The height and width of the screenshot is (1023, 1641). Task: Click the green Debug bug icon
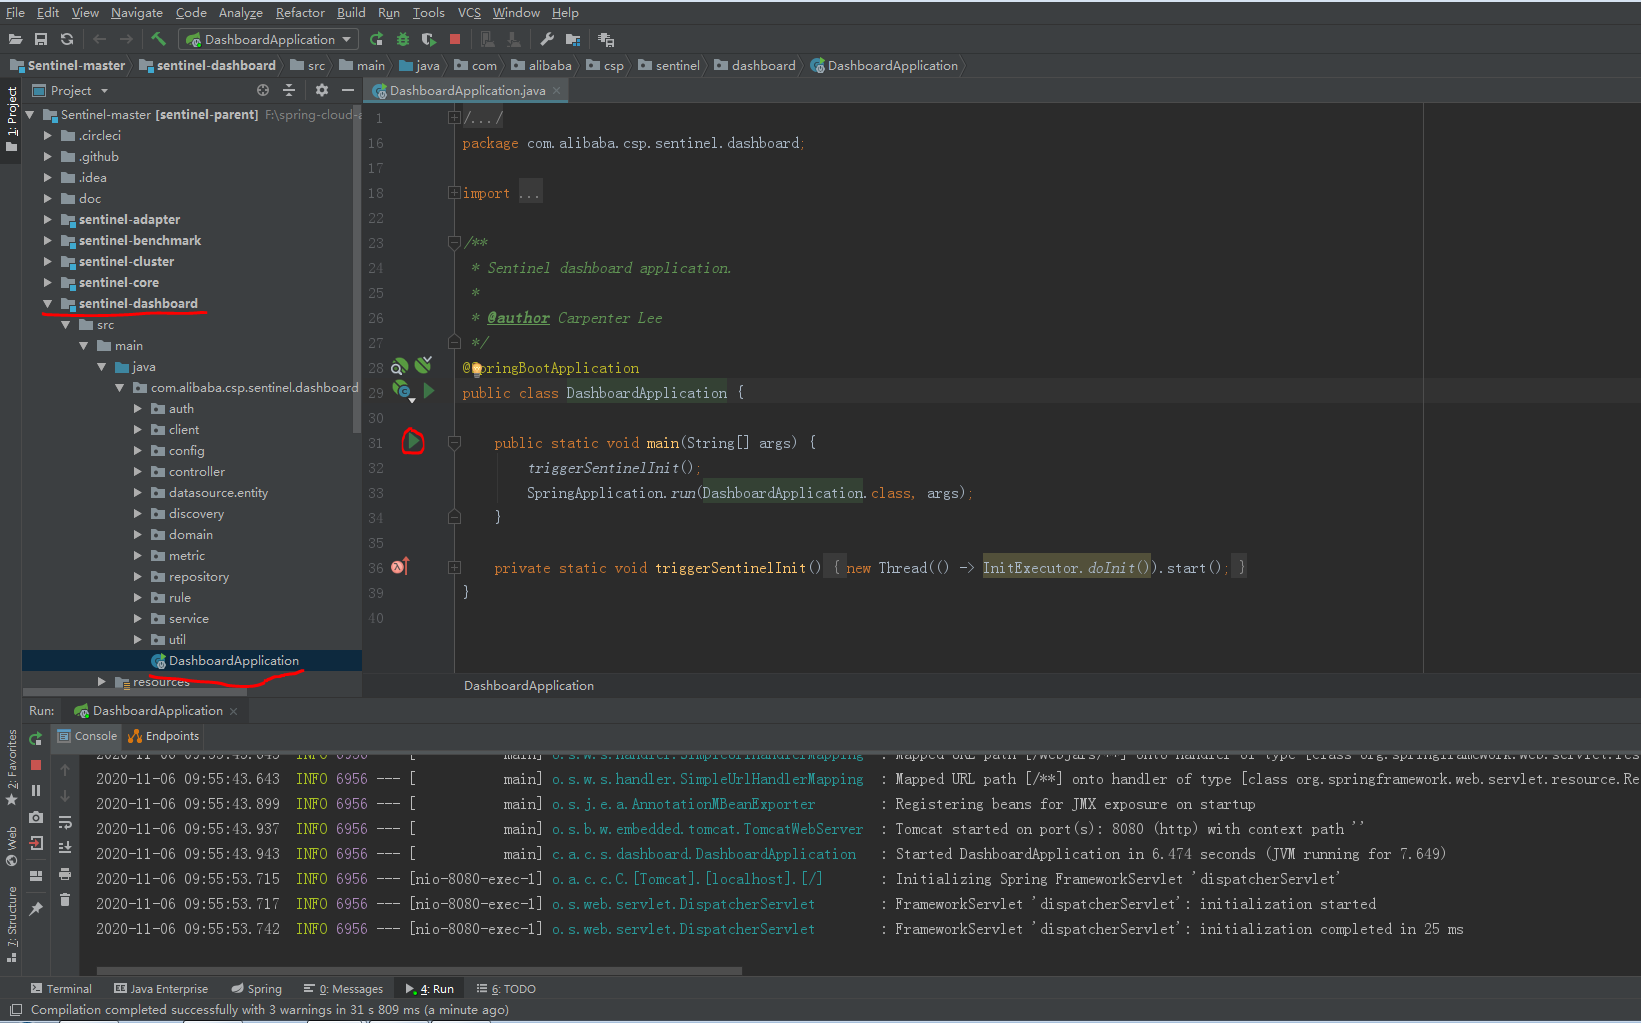(x=403, y=39)
